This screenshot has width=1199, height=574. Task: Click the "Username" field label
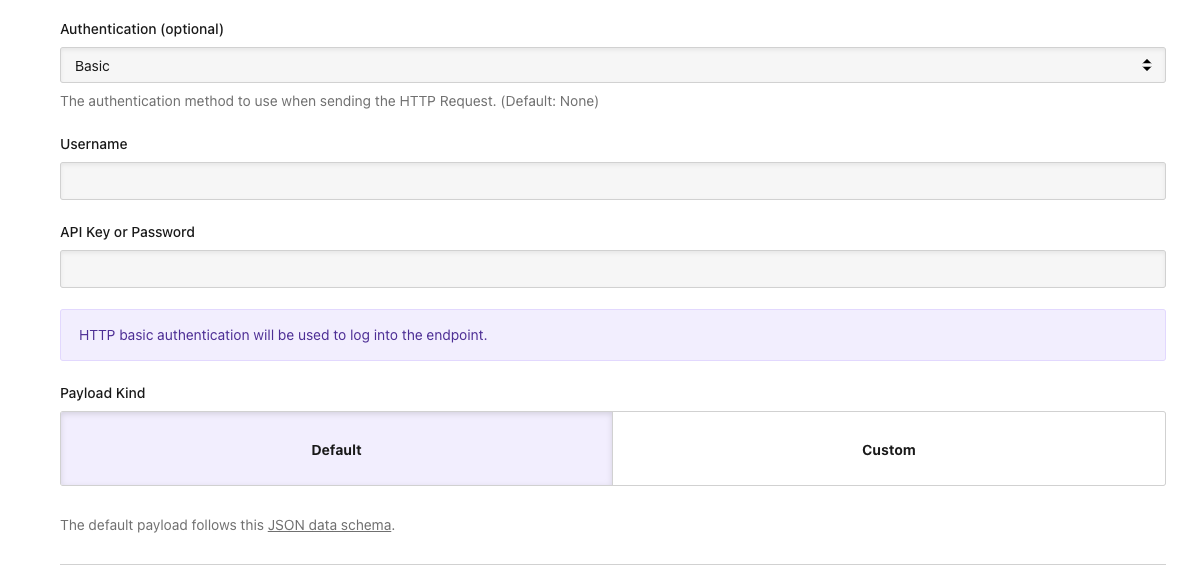94,144
